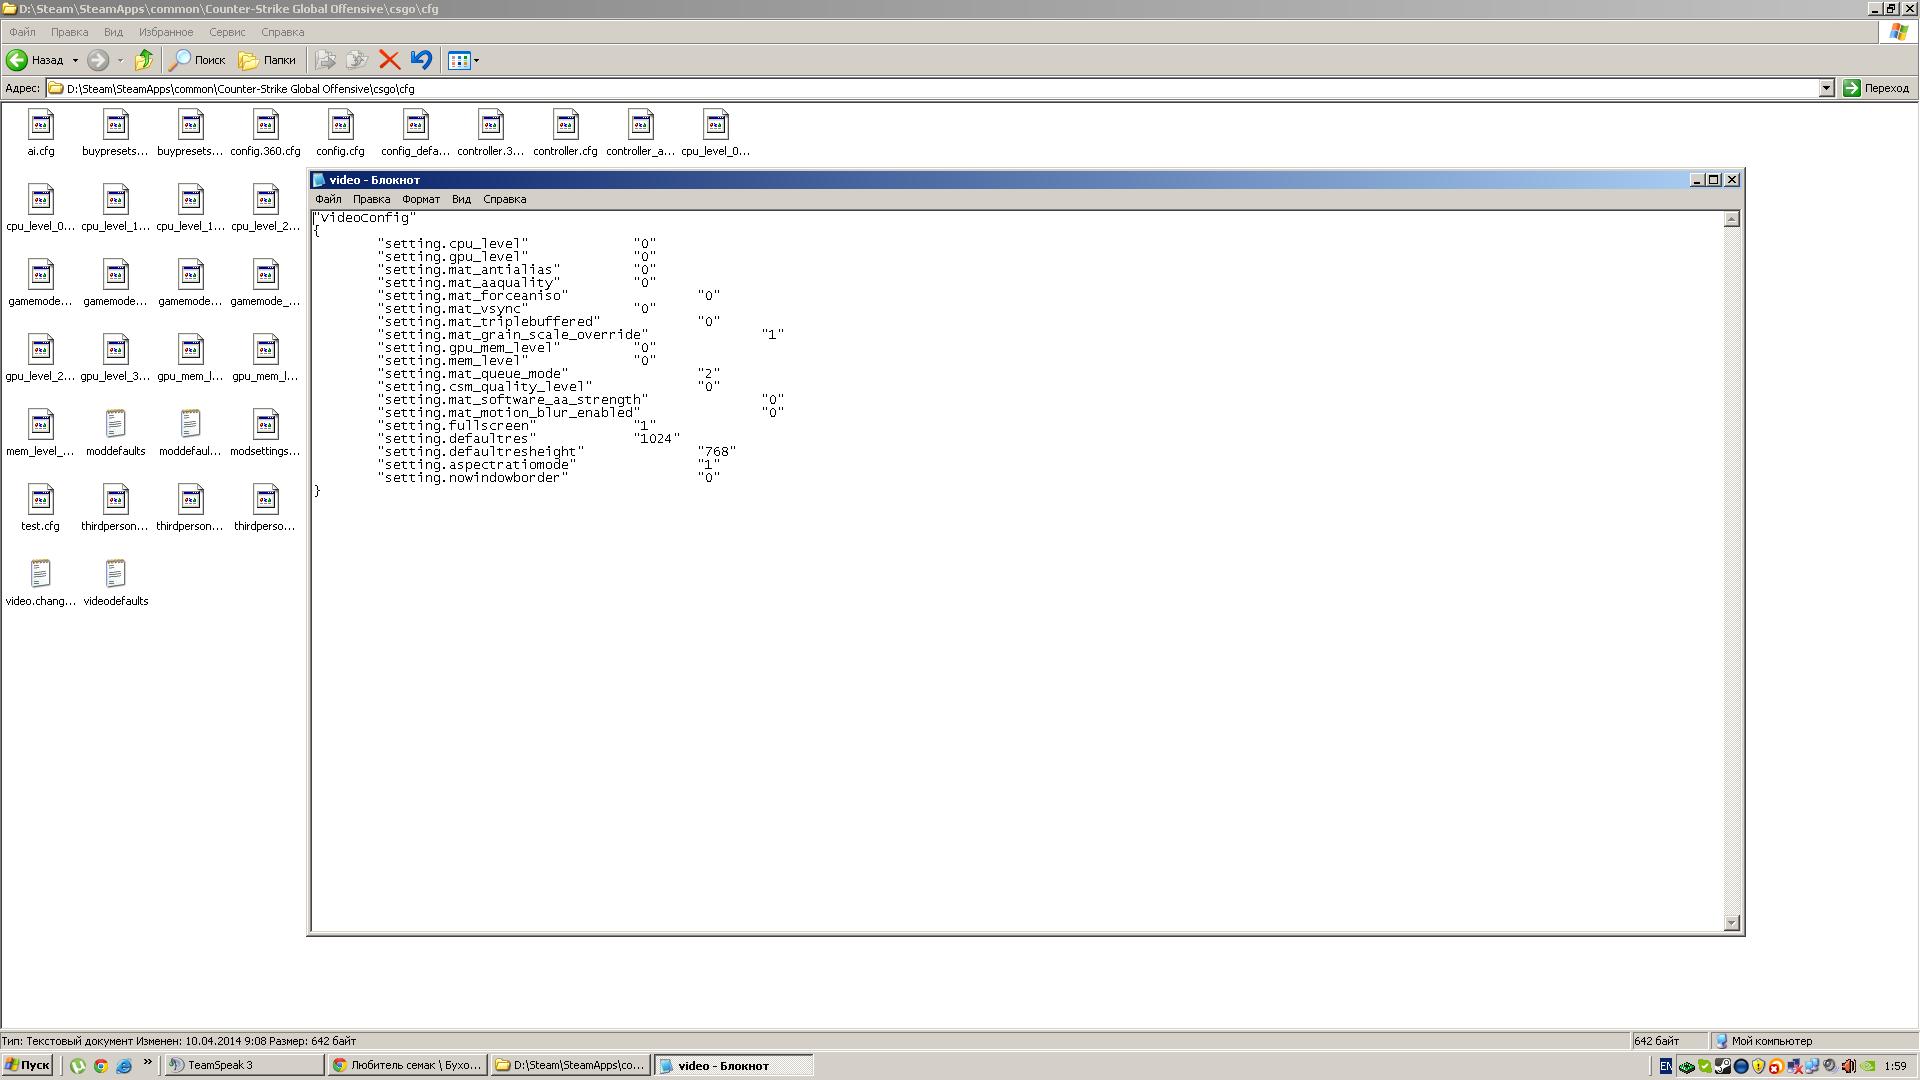
Task: Click the red Delete X icon
Action: click(x=389, y=60)
